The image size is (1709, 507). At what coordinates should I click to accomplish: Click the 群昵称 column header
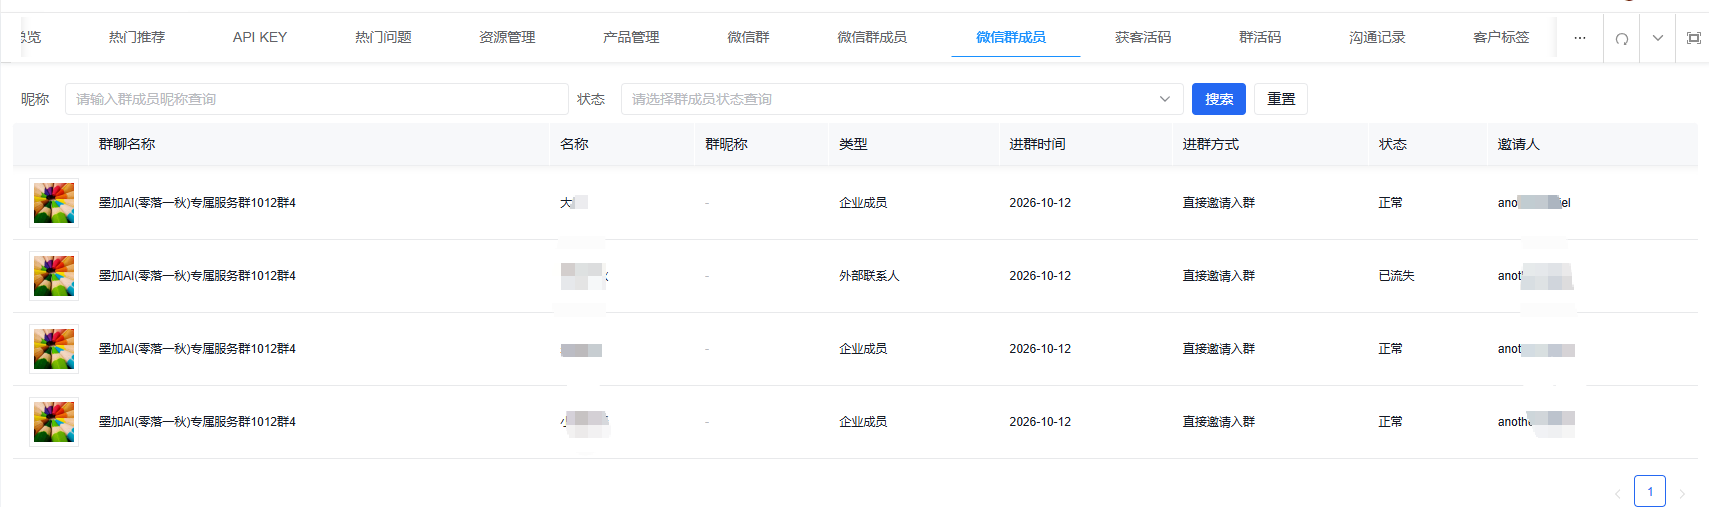tap(726, 144)
